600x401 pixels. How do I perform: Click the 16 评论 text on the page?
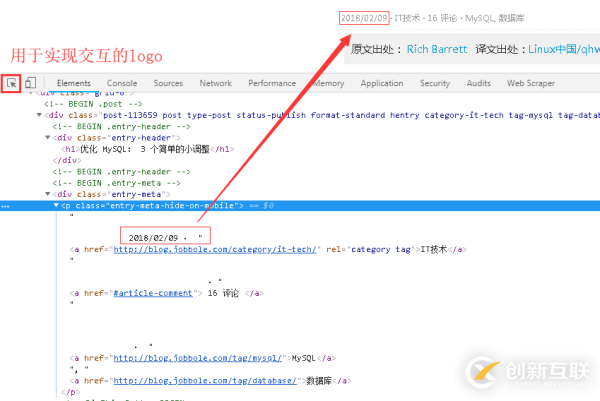(x=442, y=18)
